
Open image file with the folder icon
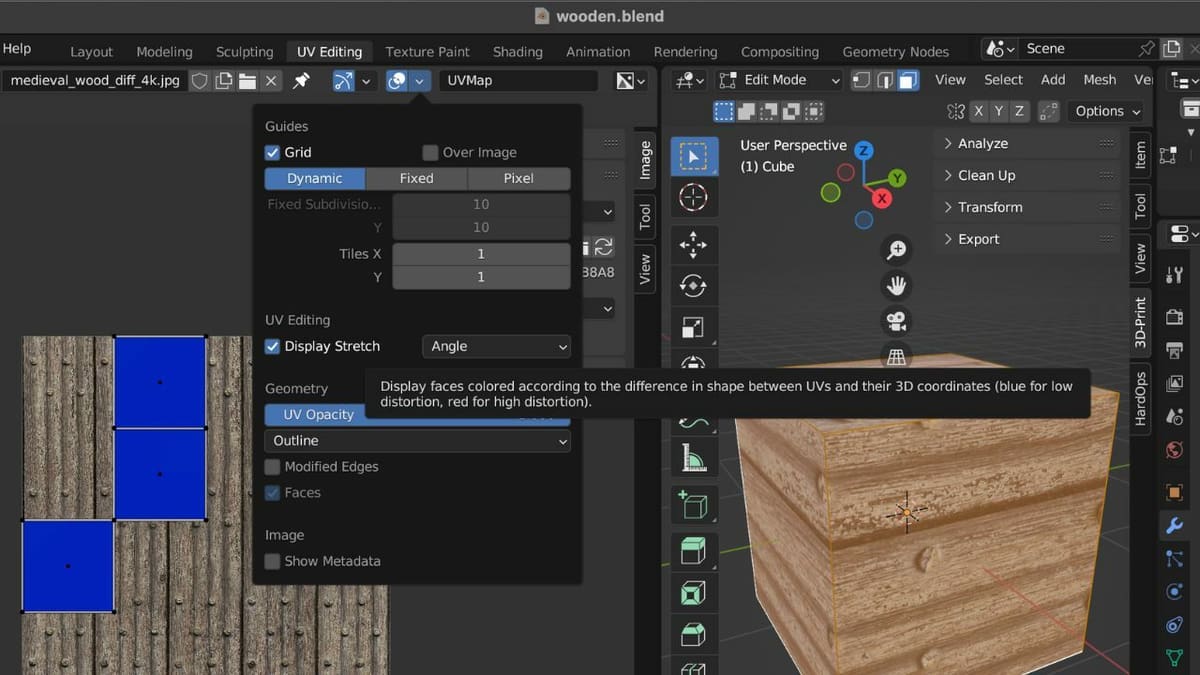coord(247,81)
